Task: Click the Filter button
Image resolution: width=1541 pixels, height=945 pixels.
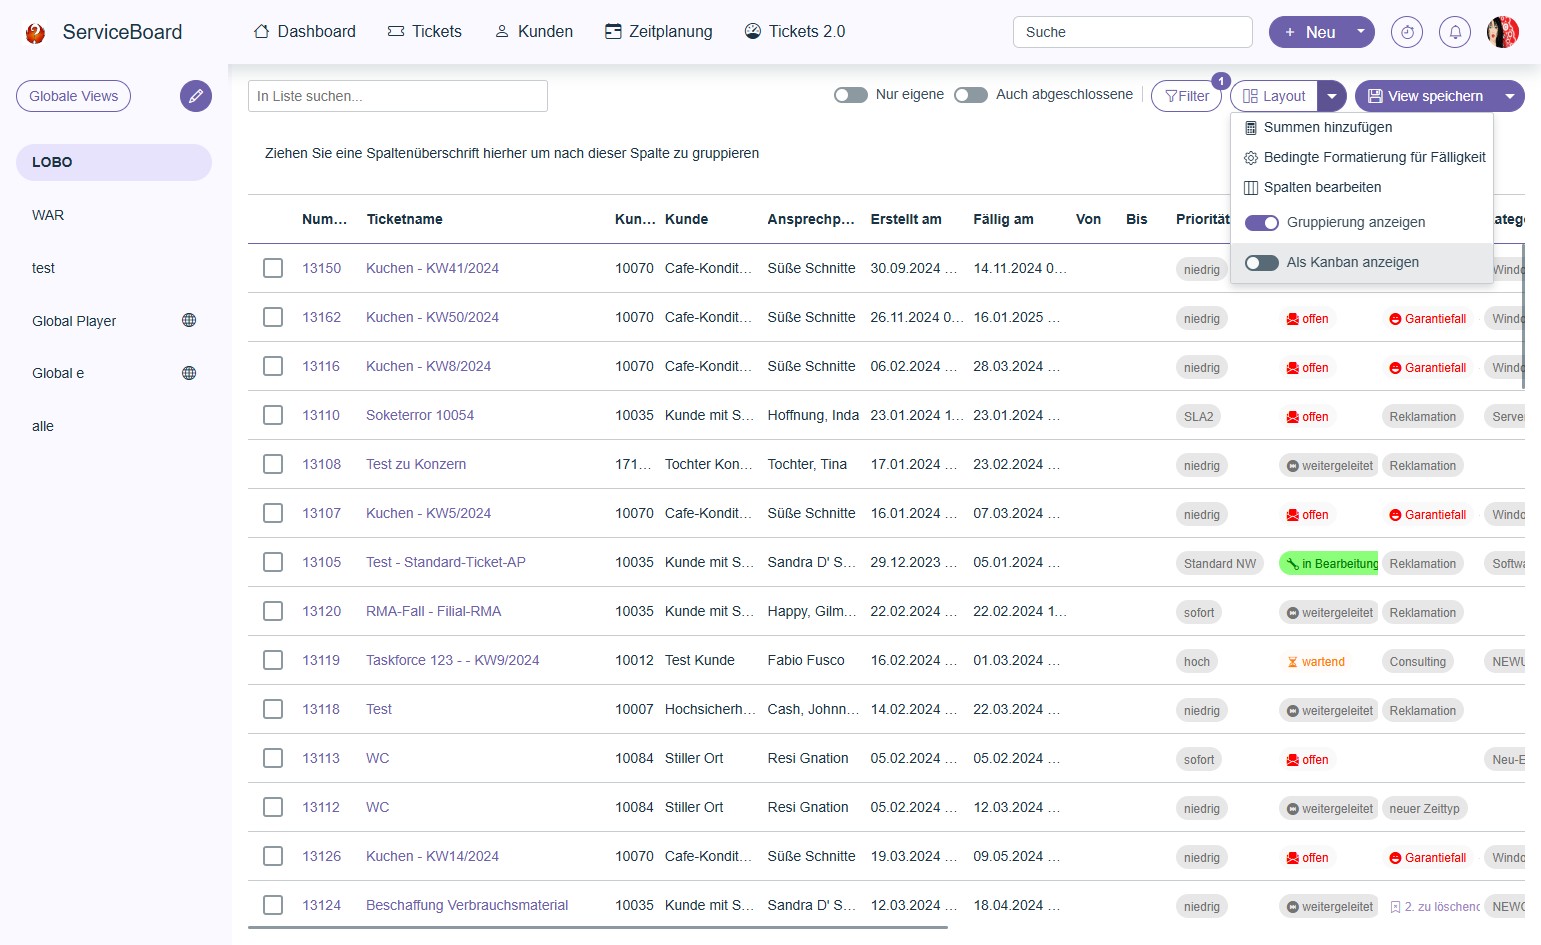Action: coord(1187,96)
